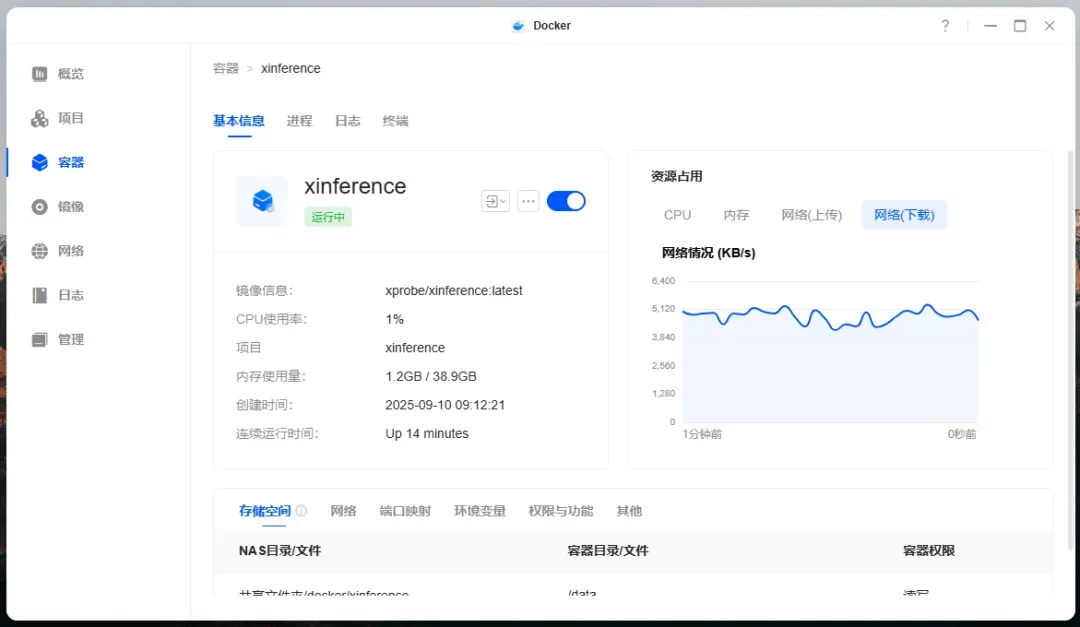Select the 项目 projects icon in sidebar
1080x627 pixels.
[x=40, y=119]
